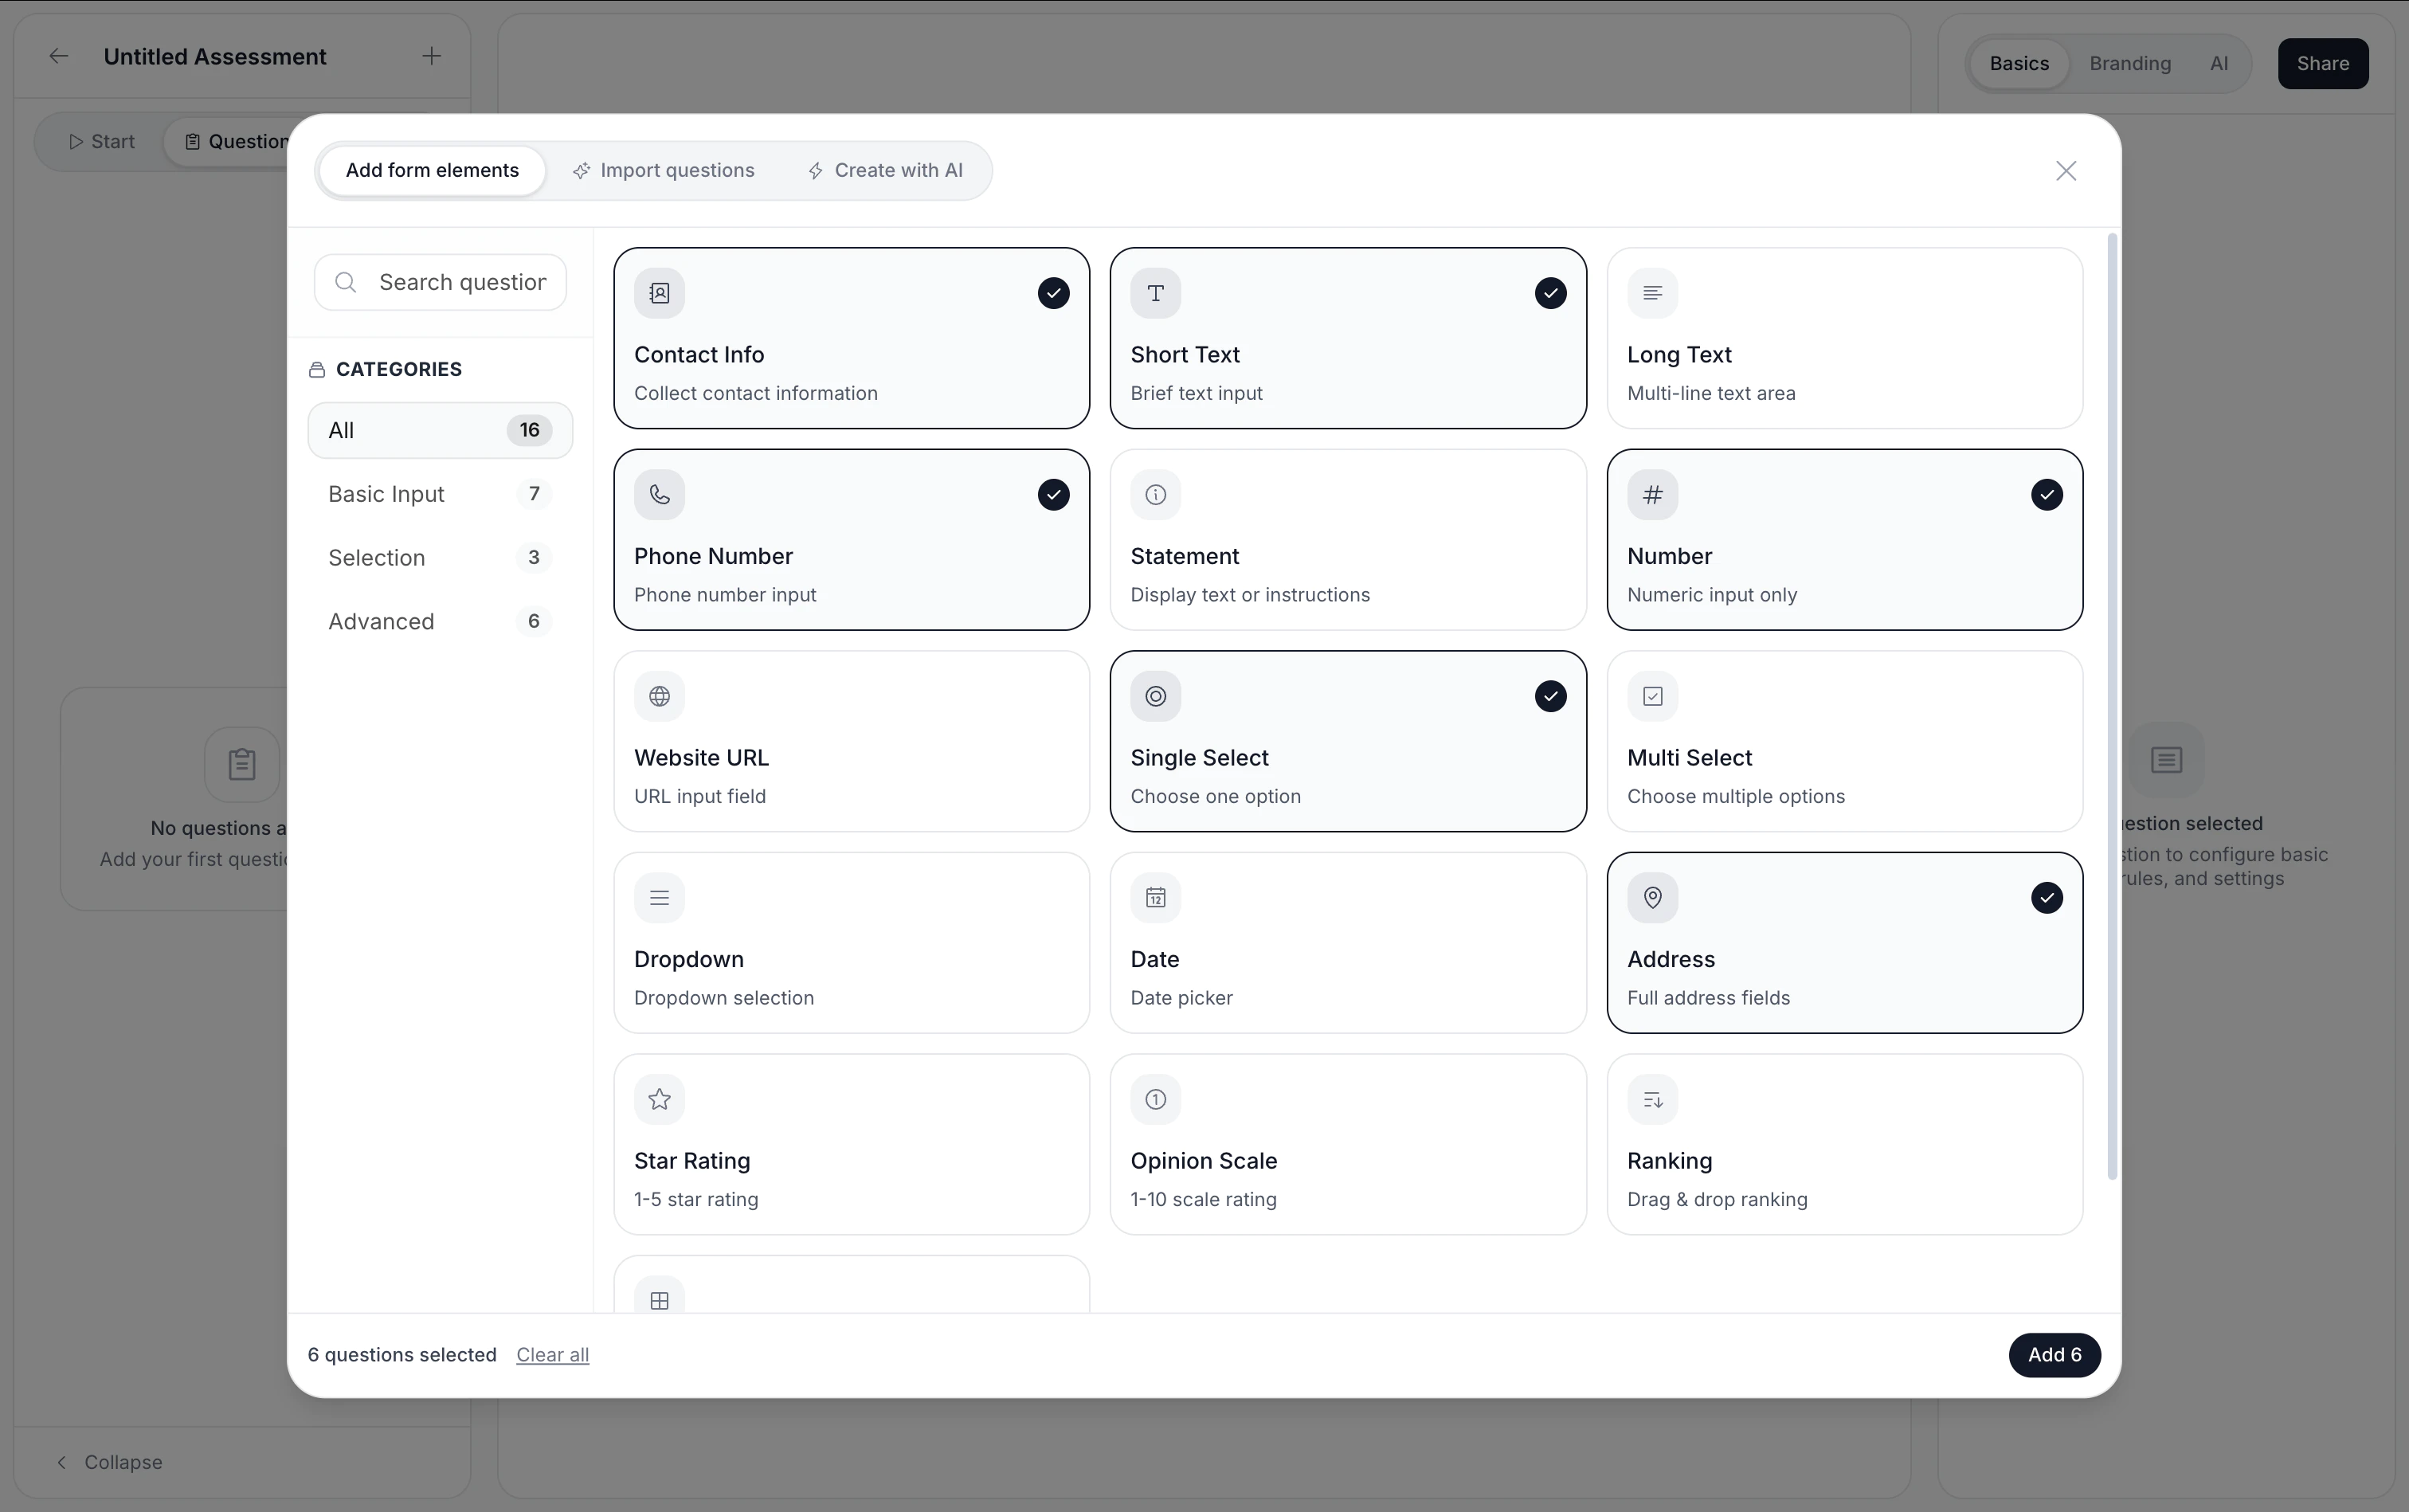Click the Opinion Scale number icon
Image resolution: width=2409 pixels, height=1512 pixels.
pos(1155,1099)
